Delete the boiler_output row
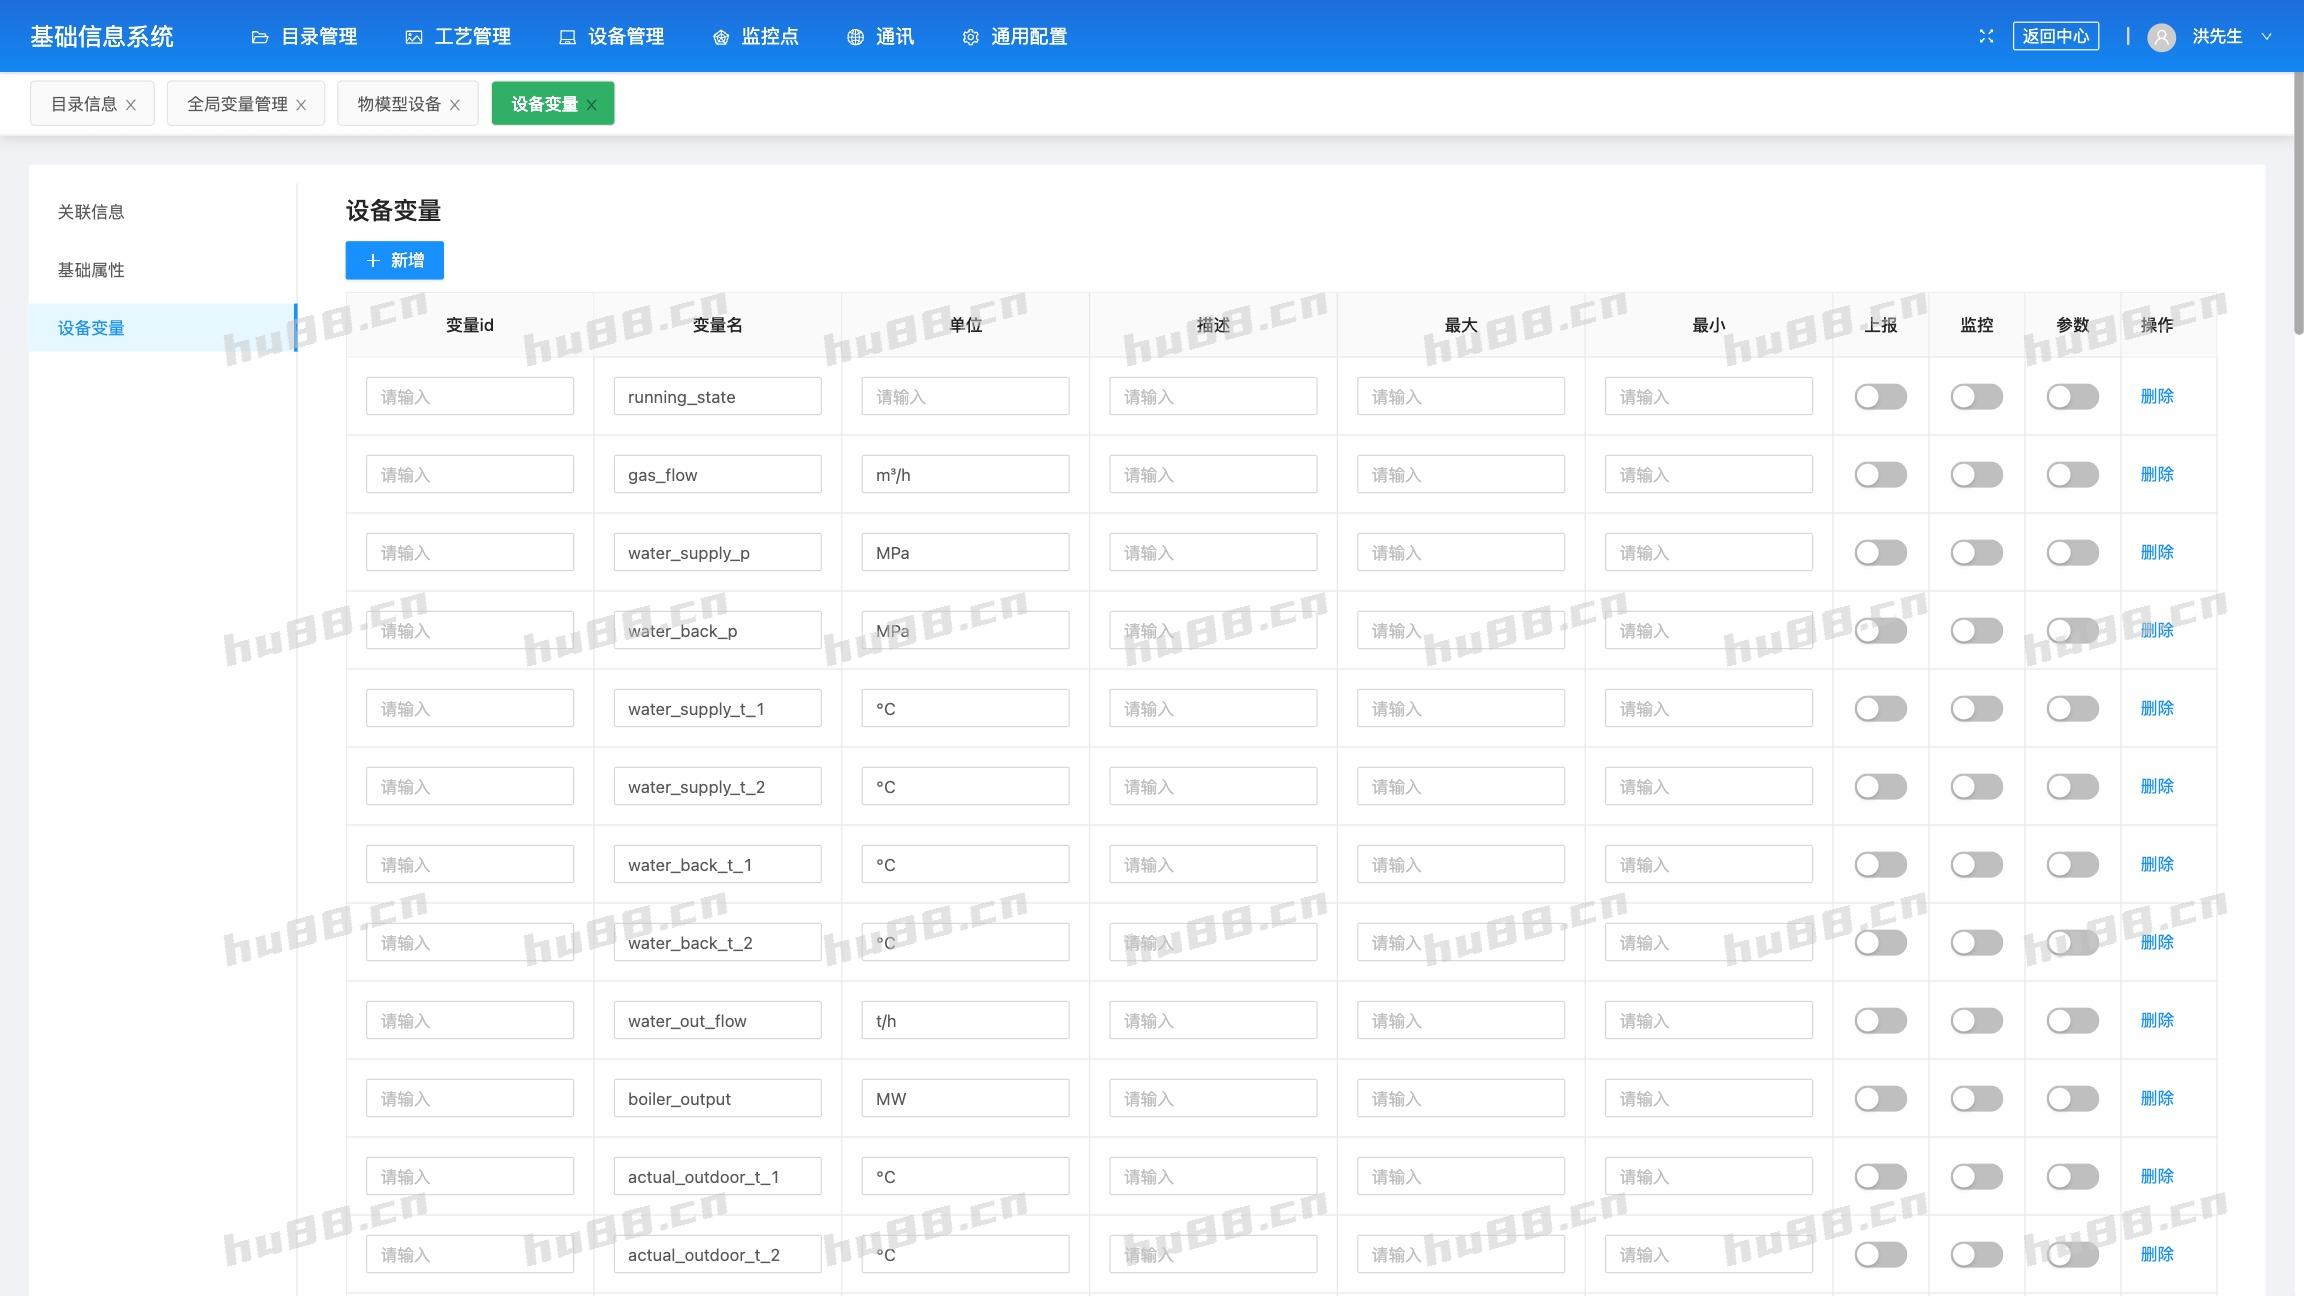Image resolution: width=2304 pixels, height=1296 pixels. tap(2156, 1098)
